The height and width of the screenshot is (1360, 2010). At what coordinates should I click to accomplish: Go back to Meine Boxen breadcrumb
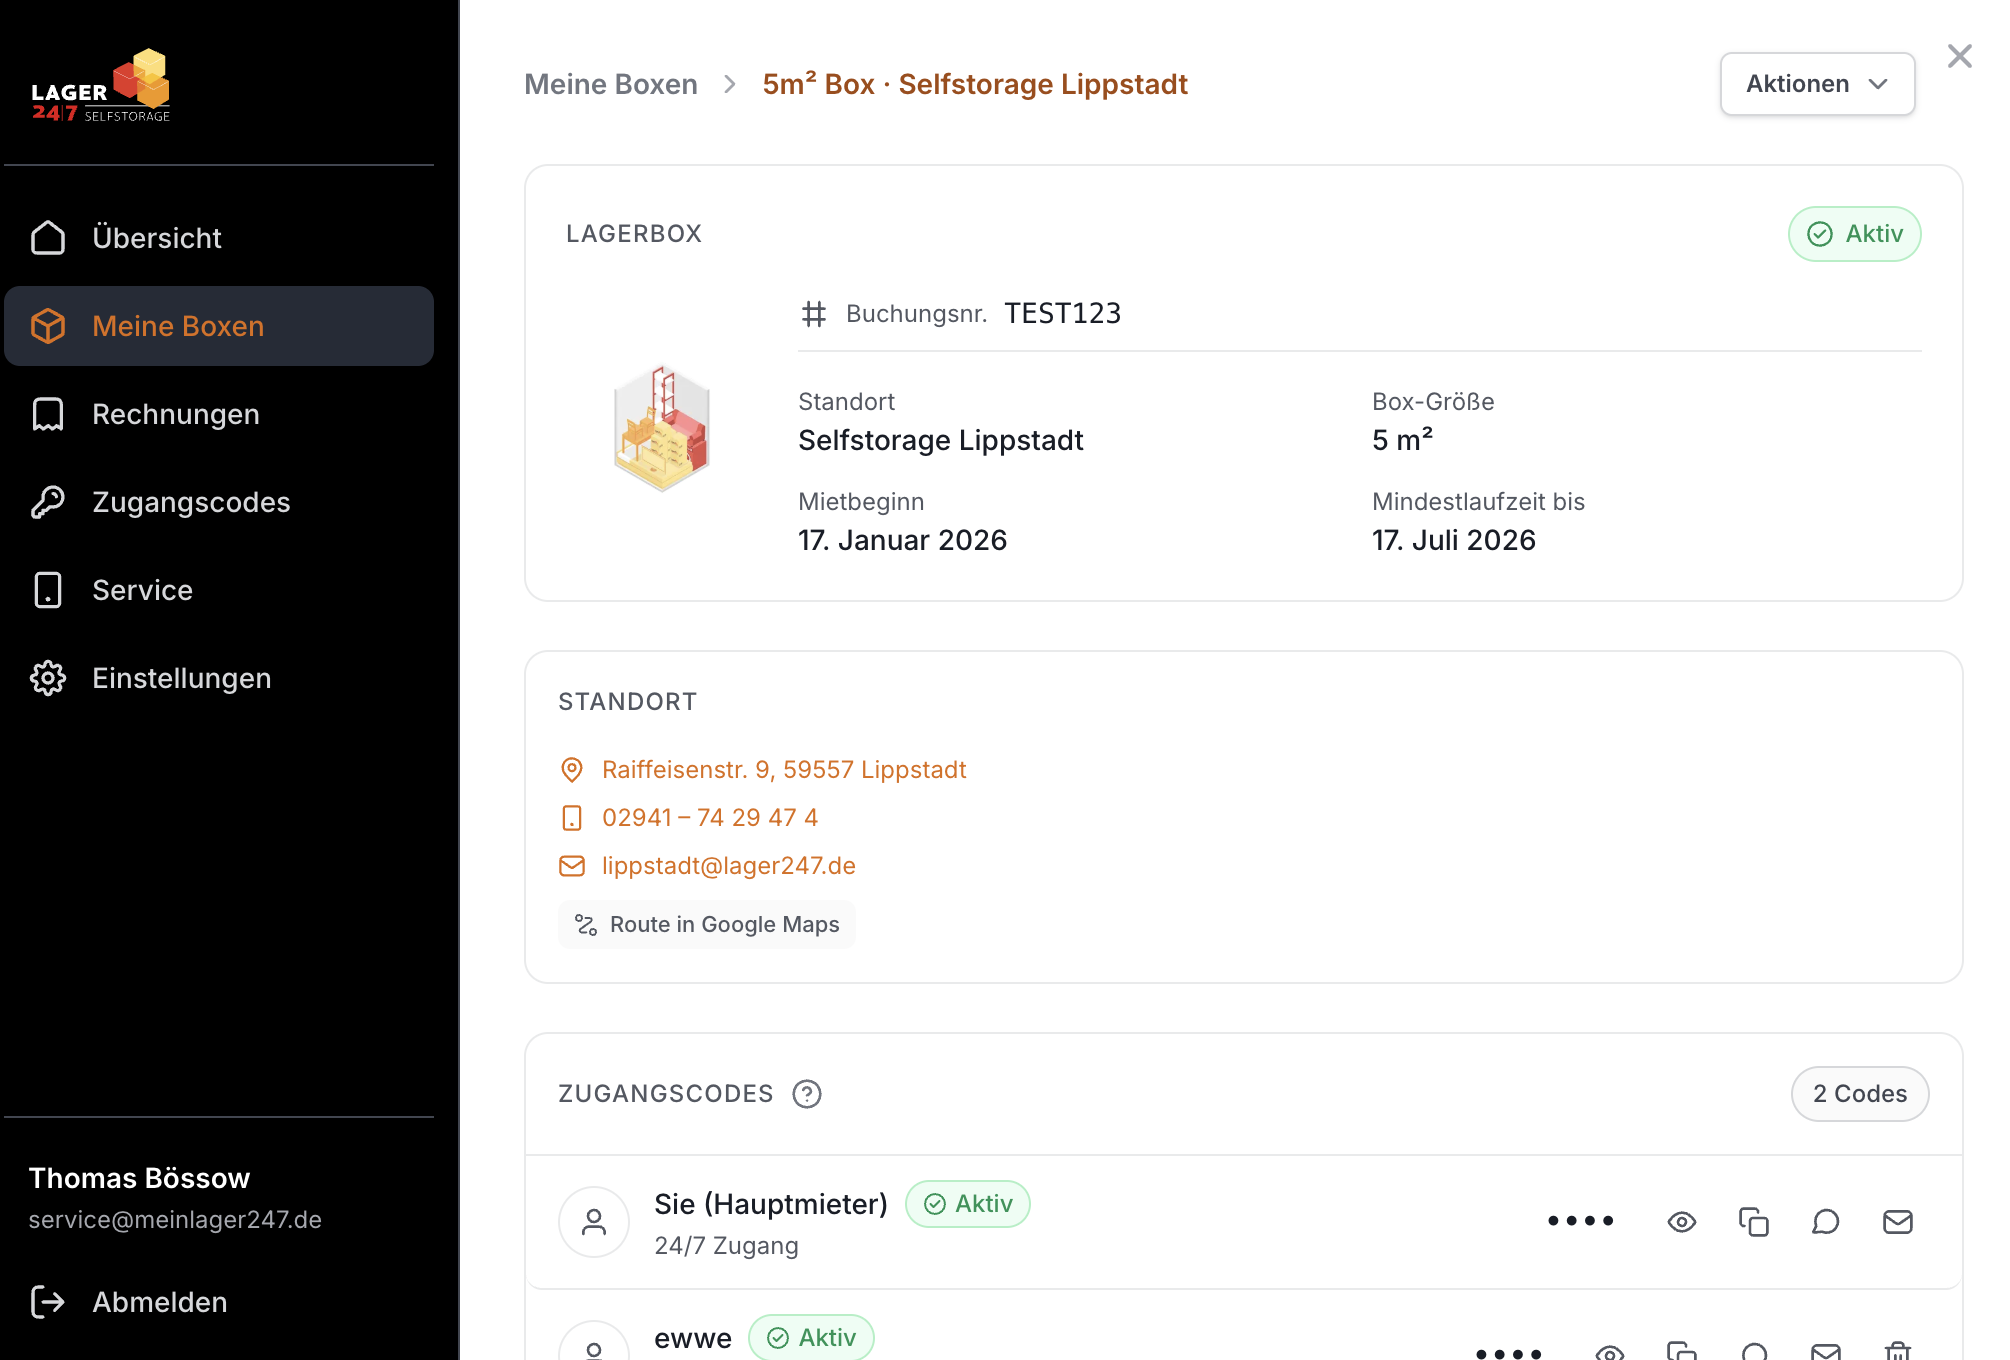(611, 84)
